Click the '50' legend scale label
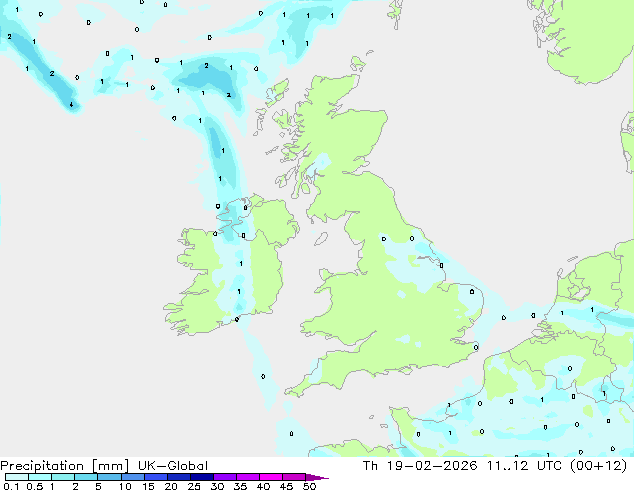Screen dimensions: 634x490 [x=309, y=486]
